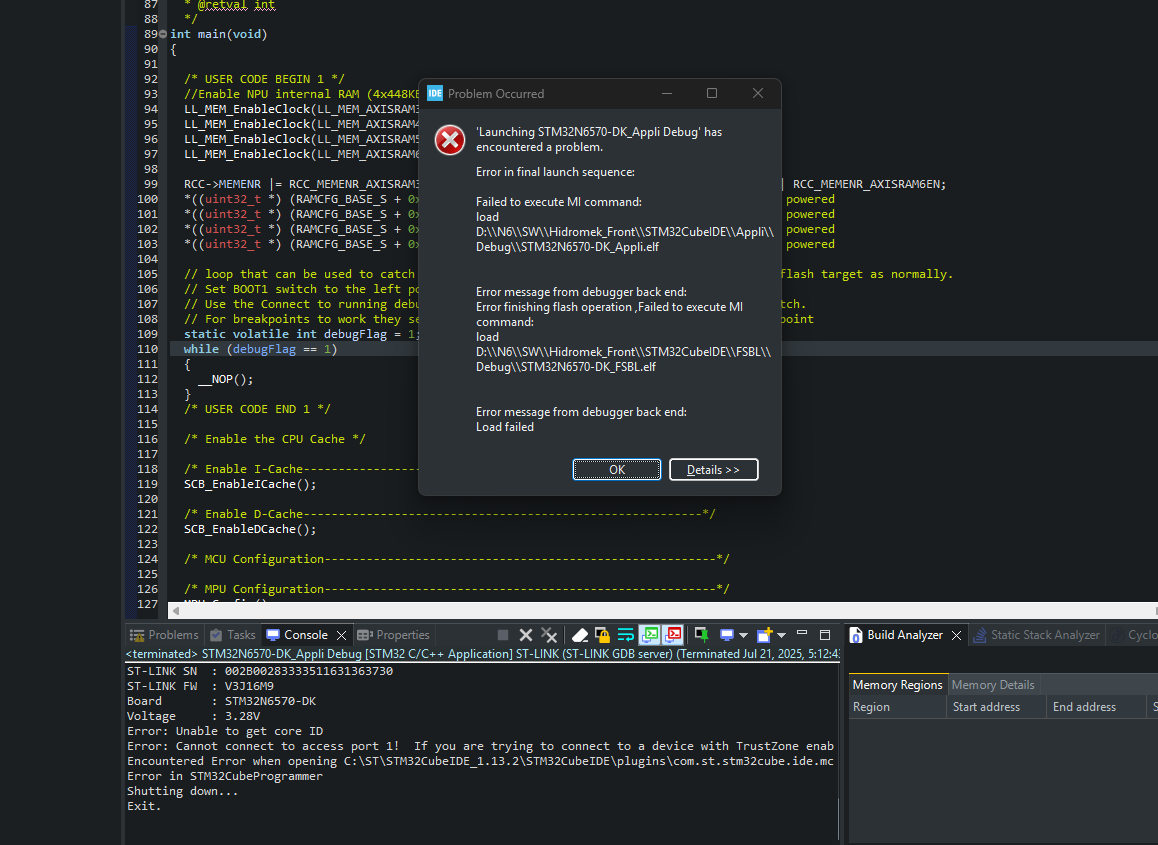Image resolution: width=1158 pixels, height=845 pixels.
Task: Toggle Word Wrap in the console toolbar
Action: [x=626, y=635]
